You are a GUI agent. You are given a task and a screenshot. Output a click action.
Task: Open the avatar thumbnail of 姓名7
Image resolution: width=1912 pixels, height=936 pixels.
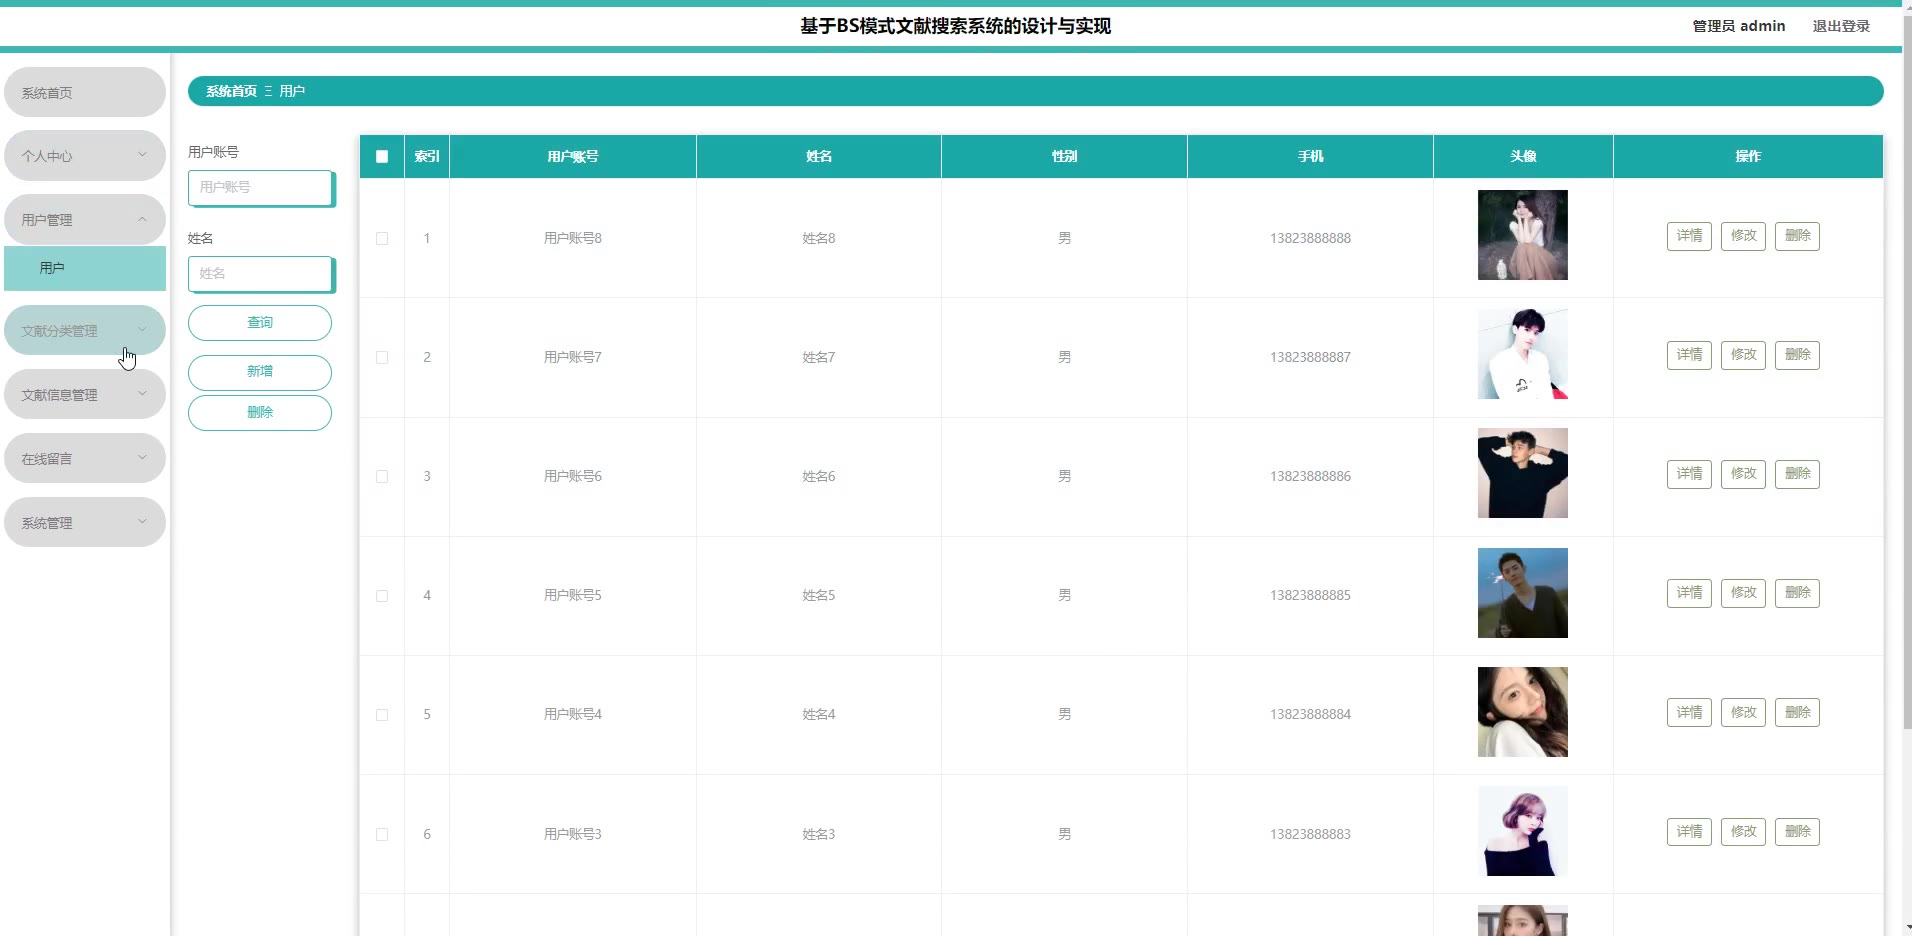coord(1523,354)
